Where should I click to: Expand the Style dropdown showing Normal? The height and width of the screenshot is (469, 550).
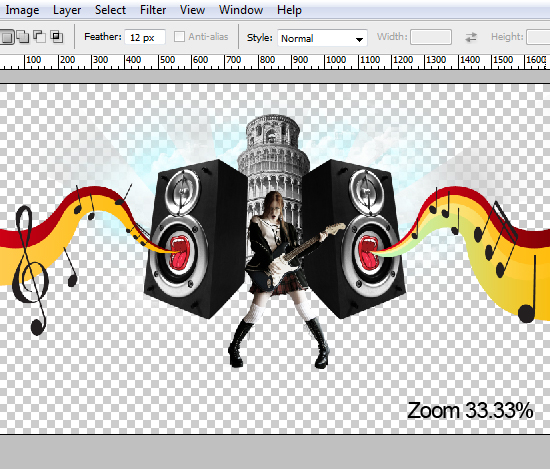click(322, 38)
